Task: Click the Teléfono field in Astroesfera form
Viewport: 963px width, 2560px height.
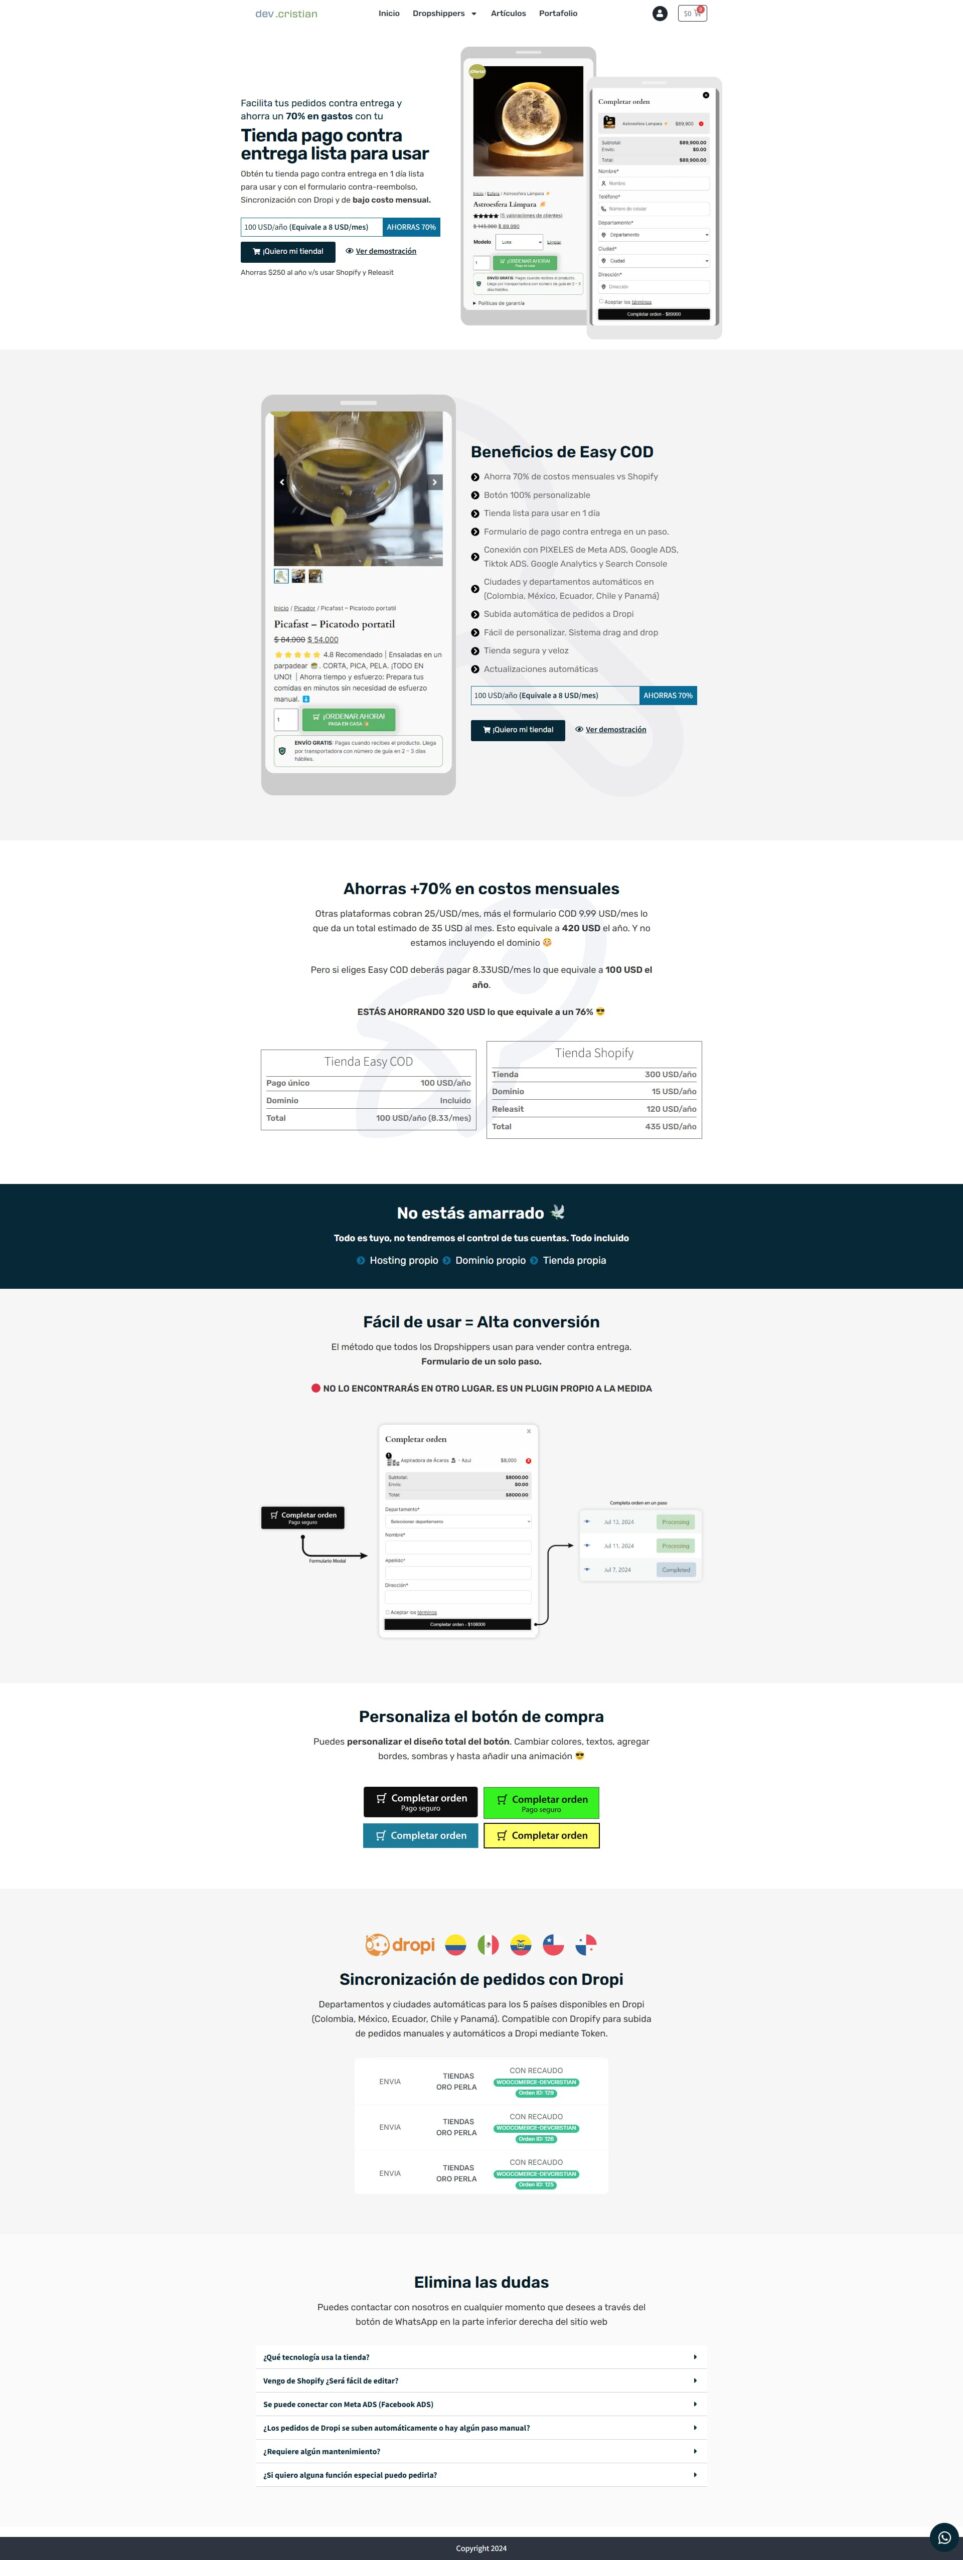Action: (x=654, y=209)
